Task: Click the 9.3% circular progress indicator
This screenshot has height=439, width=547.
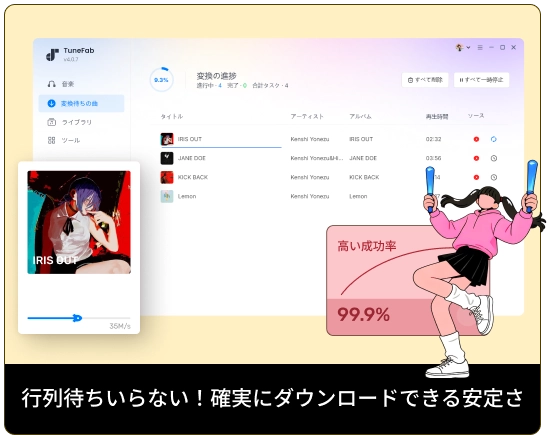Action: [161, 80]
